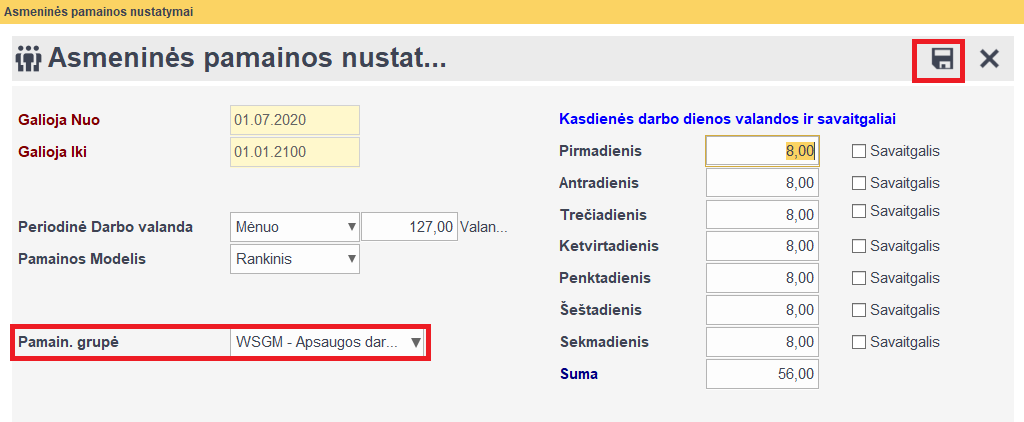The height and width of the screenshot is (422, 1024).
Task: Click the people group icon in header
Action: click(29, 59)
